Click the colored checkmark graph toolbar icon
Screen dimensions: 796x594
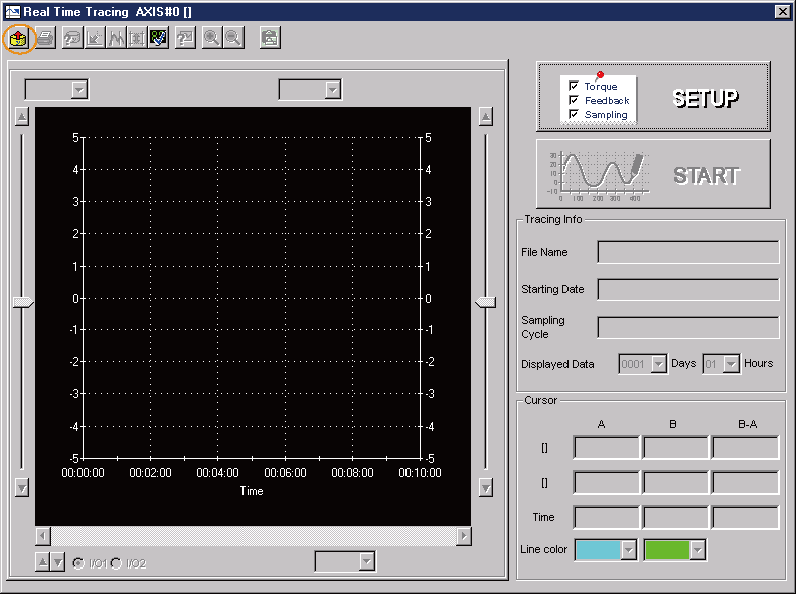point(158,38)
